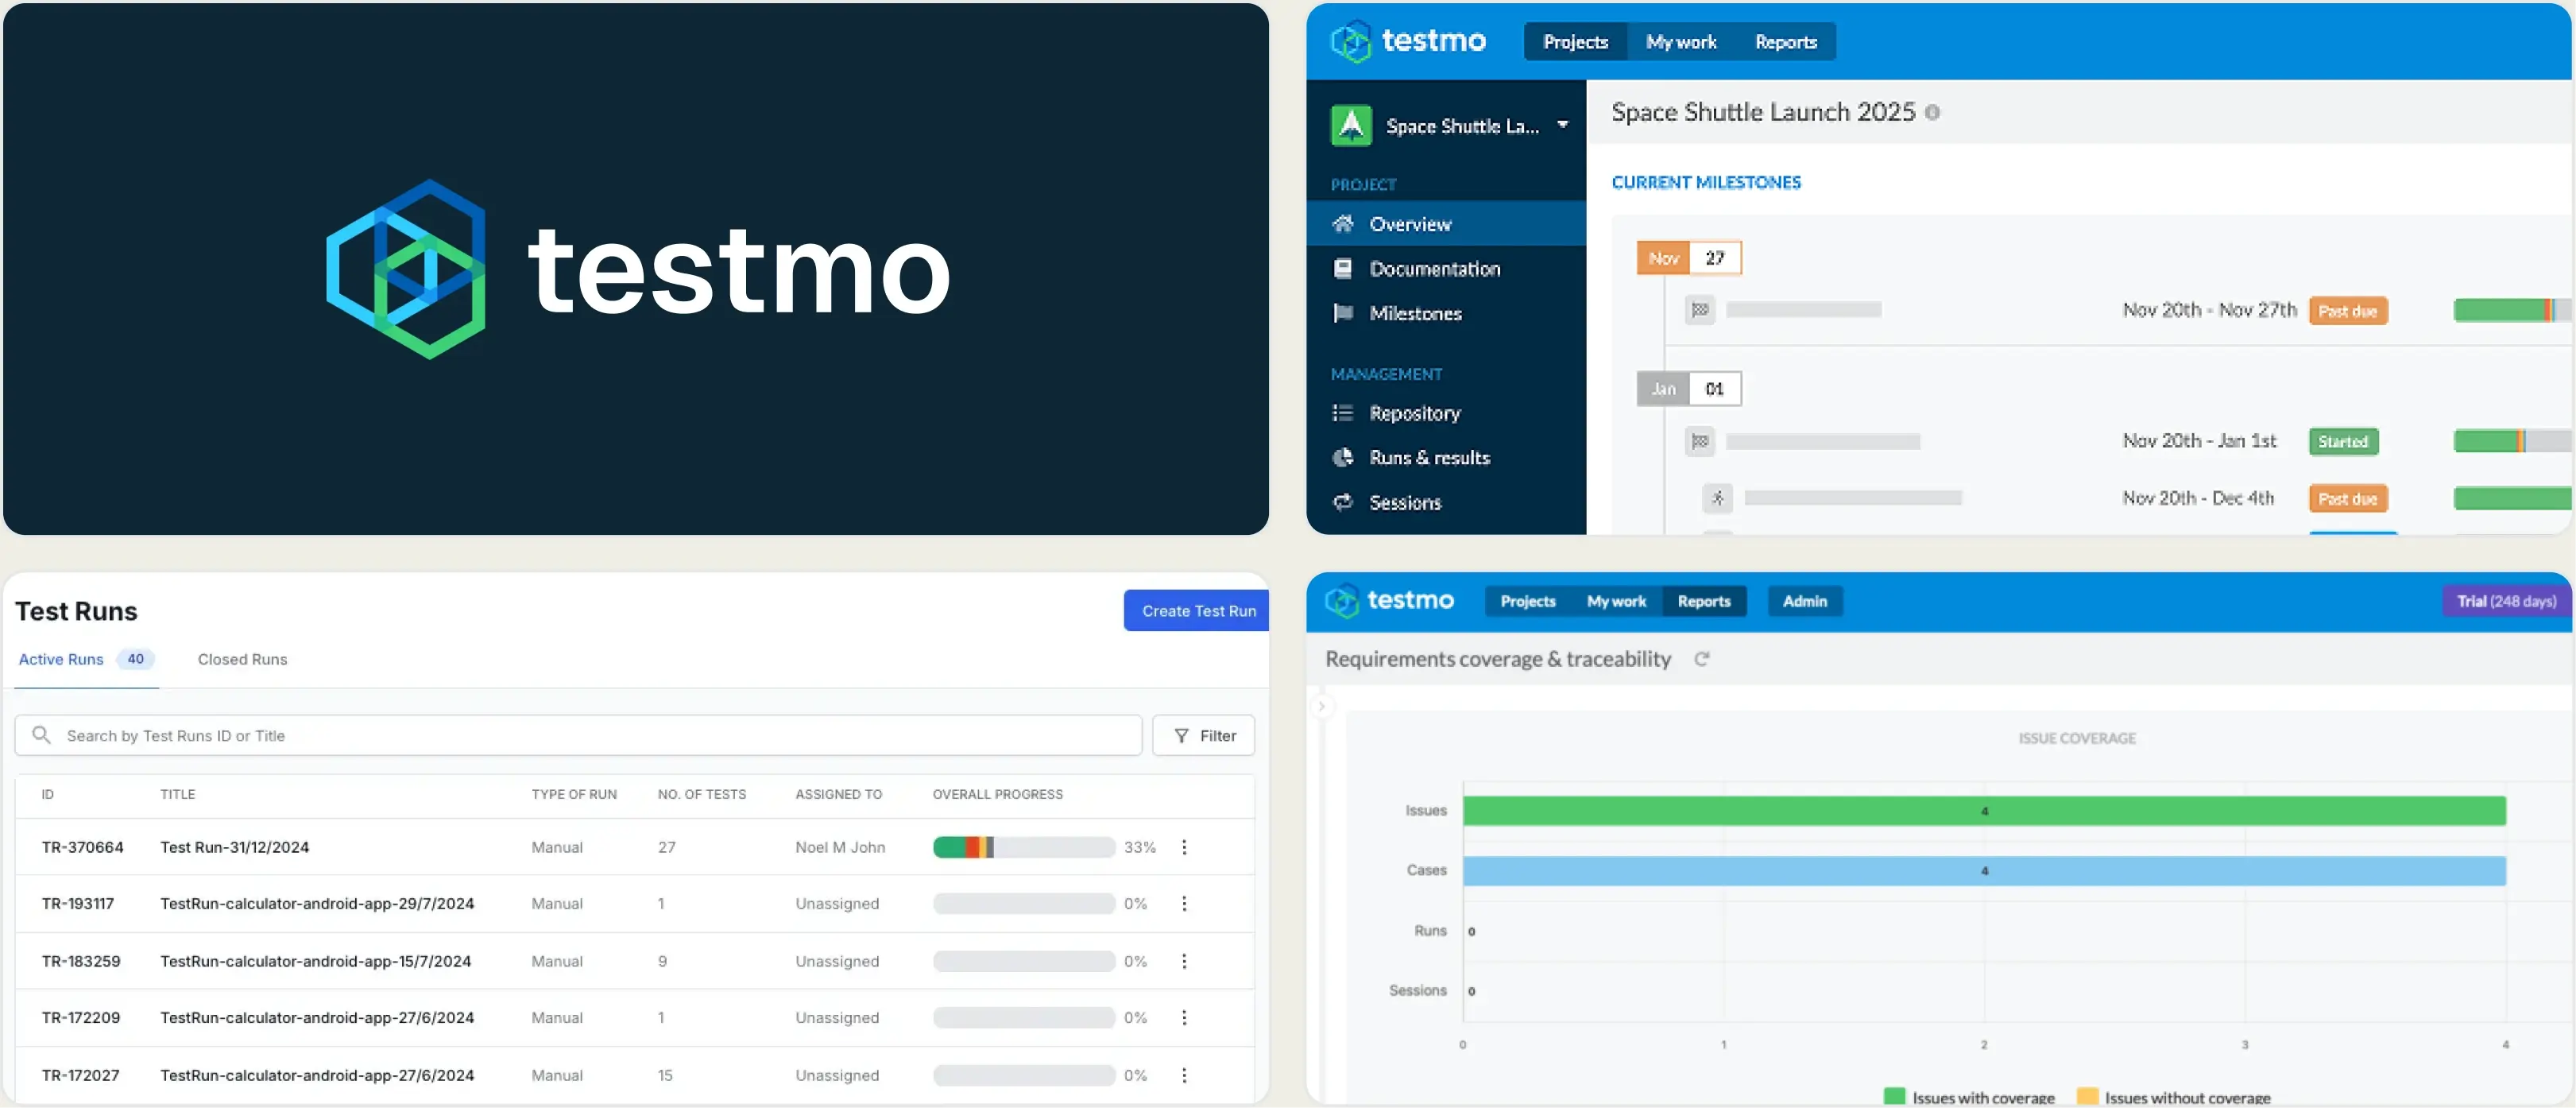Open Sessions in the sidebar
Screen dimensions: 2576x1108
point(1446,502)
